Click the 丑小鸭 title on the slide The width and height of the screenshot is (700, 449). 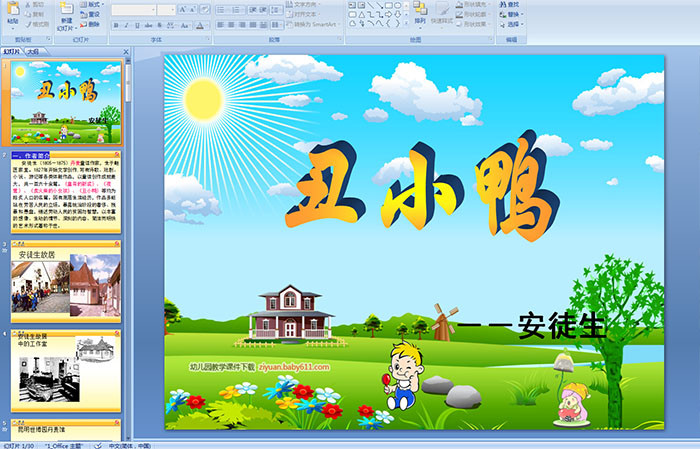422,186
